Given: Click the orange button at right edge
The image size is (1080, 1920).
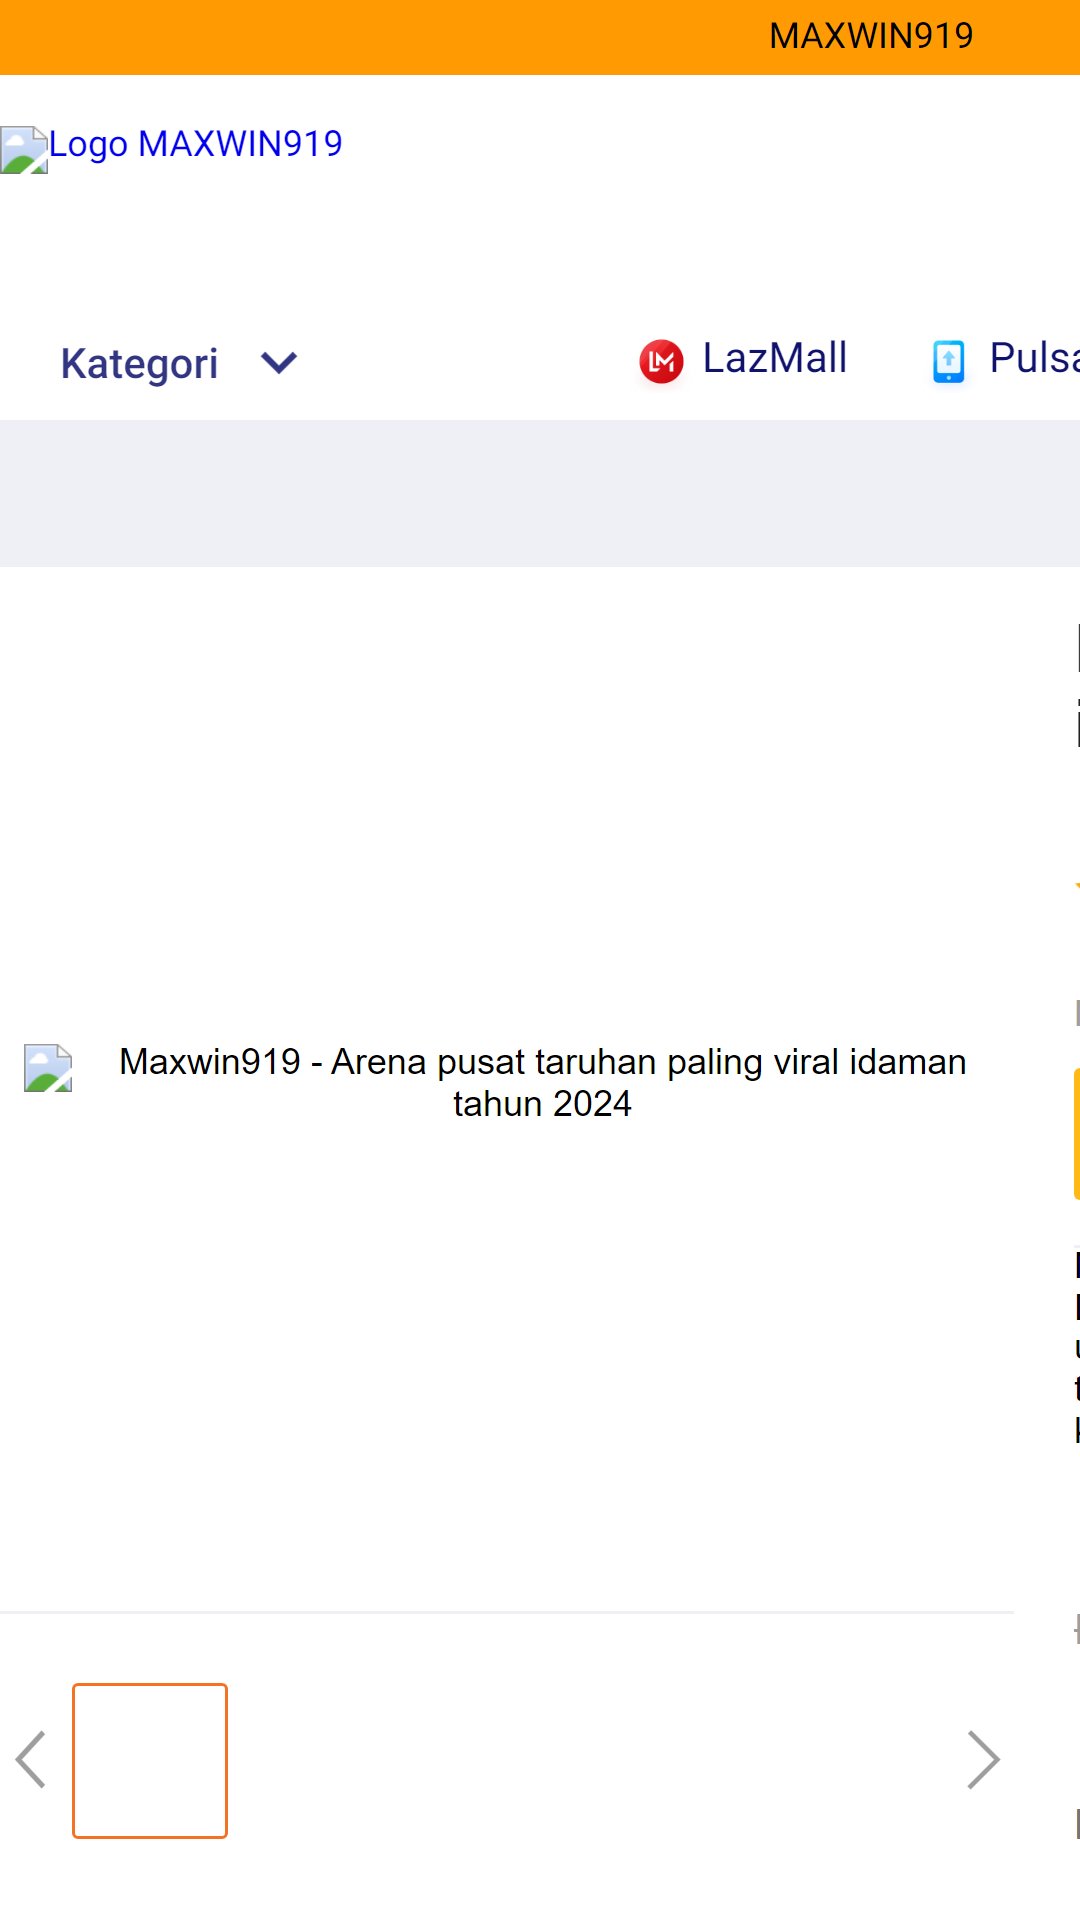Looking at the screenshot, I should [x=1076, y=1133].
